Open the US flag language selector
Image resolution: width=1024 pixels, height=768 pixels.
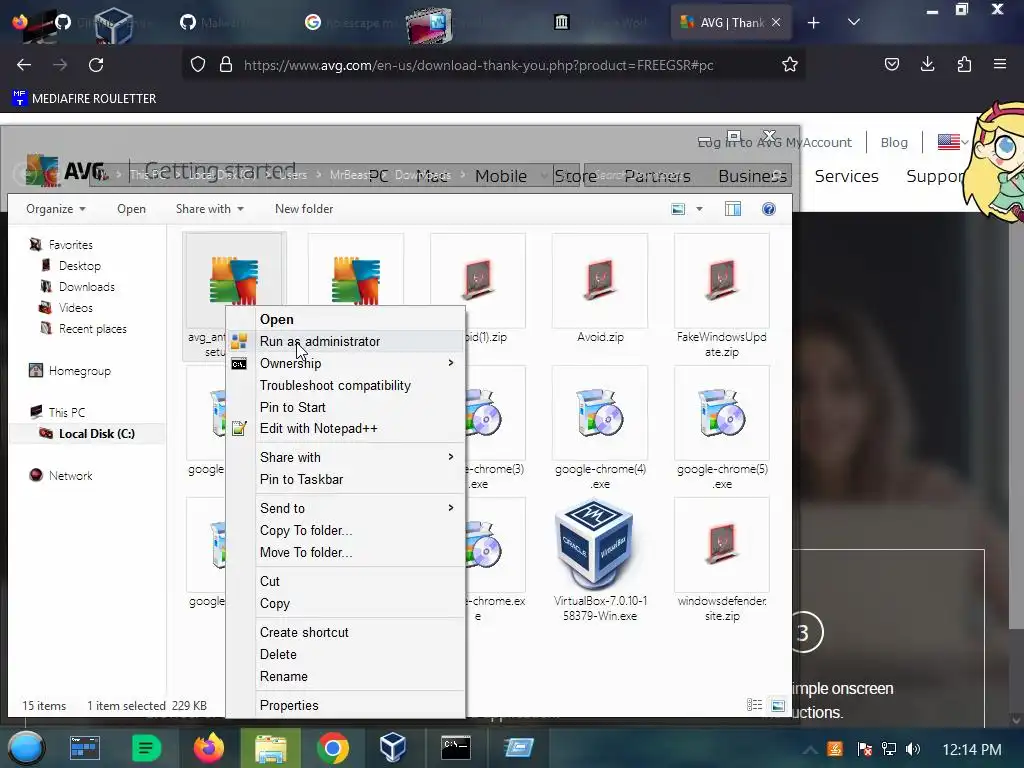[953, 142]
